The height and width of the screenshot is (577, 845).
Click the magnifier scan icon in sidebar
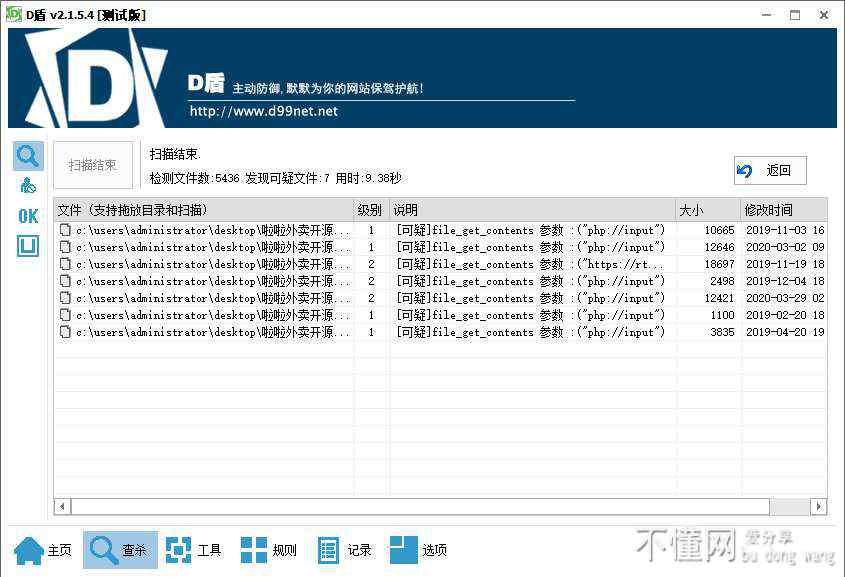pyautogui.click(x=28, y=156)
